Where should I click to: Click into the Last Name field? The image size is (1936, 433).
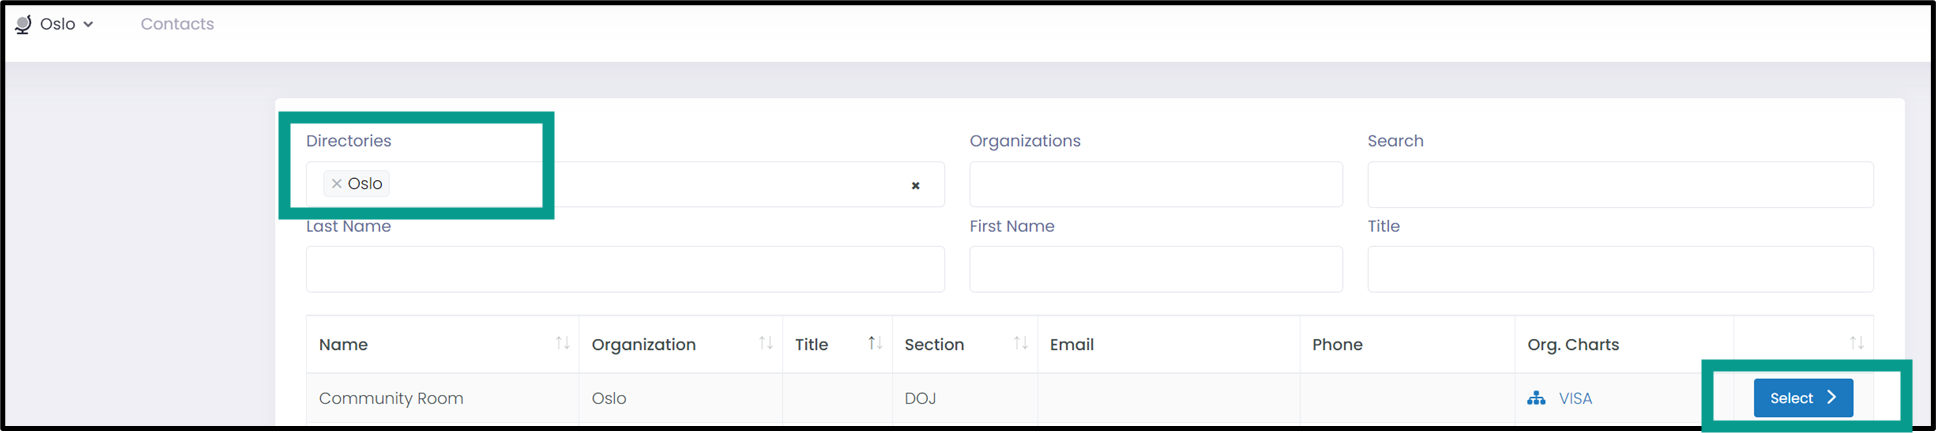point(625,269)
